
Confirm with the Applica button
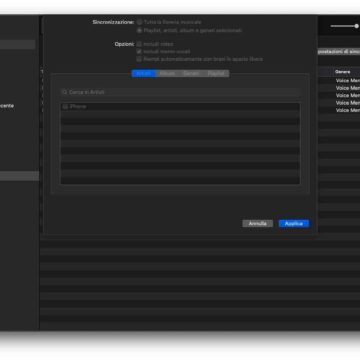tap(294, 224)
